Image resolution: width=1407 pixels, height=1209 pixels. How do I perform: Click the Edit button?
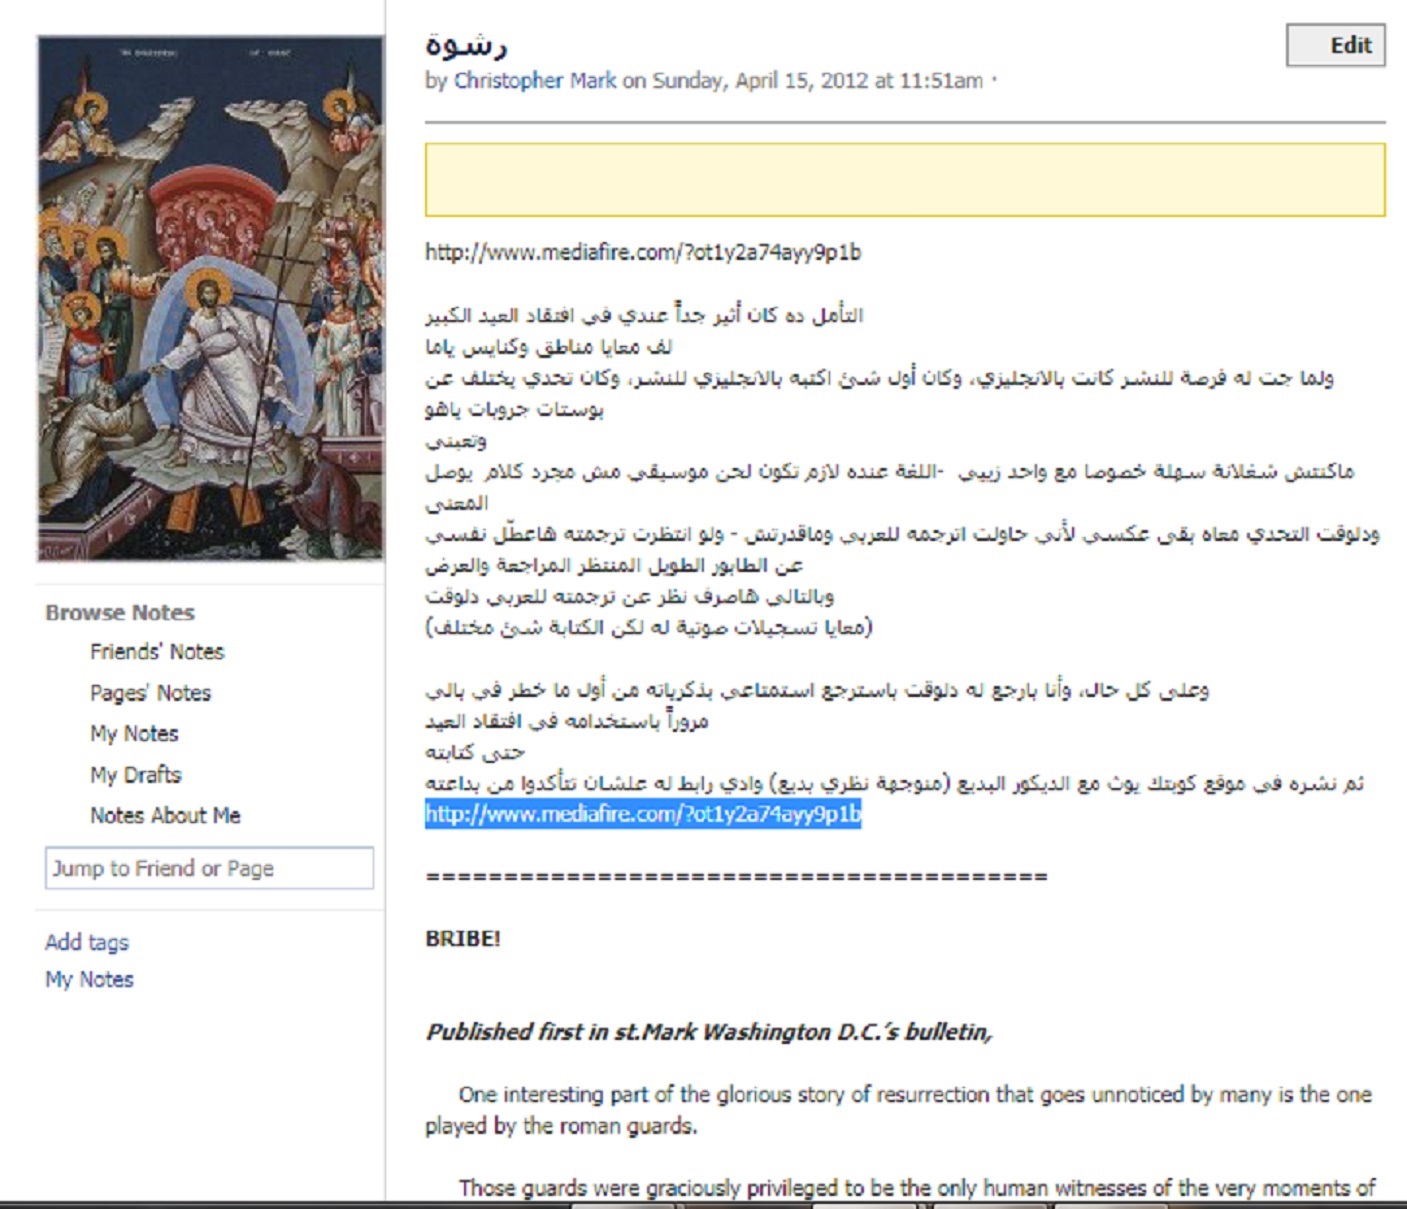click(x=1335, y=46)
